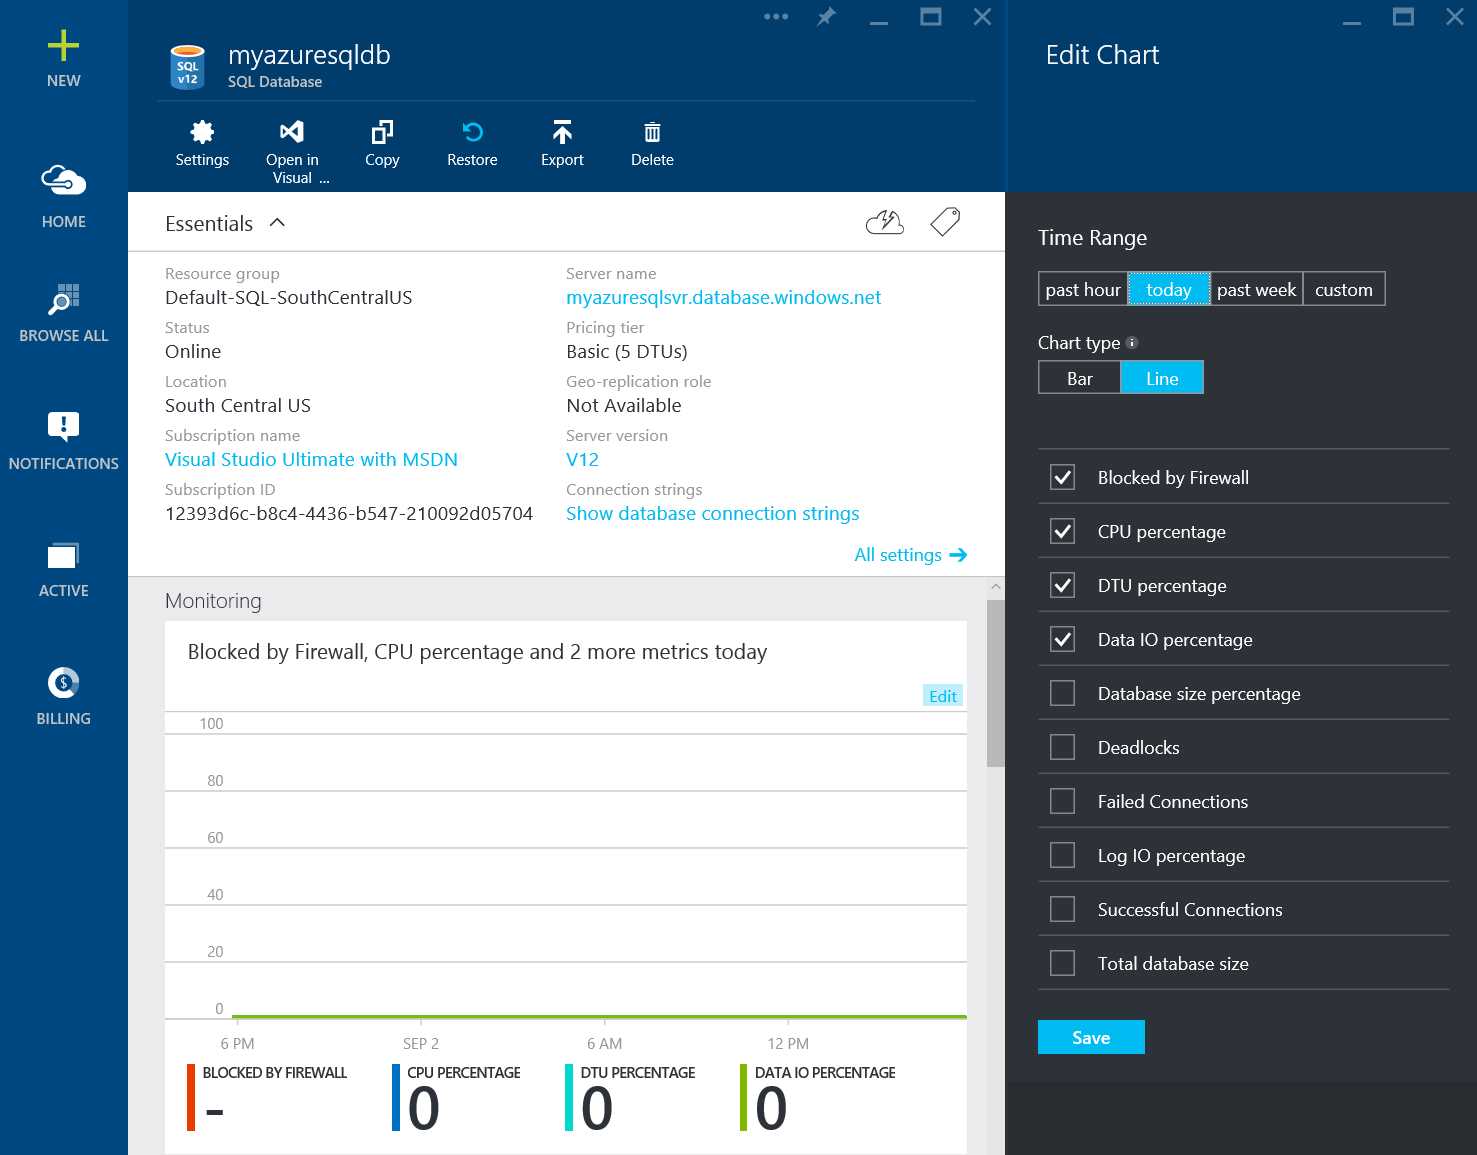The image size is (1477, 1155).
Task: Open the ellipsis more options menu
Action: (x=775, y=16)
